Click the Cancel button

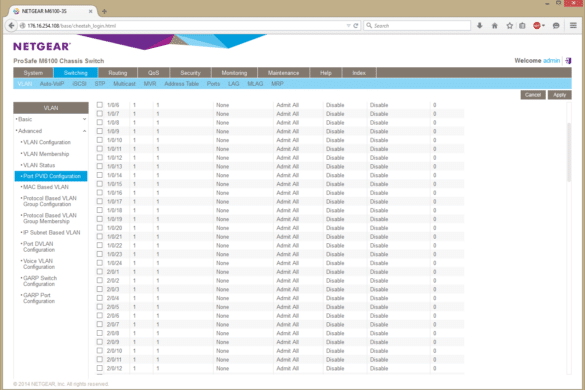pos(533,95)
